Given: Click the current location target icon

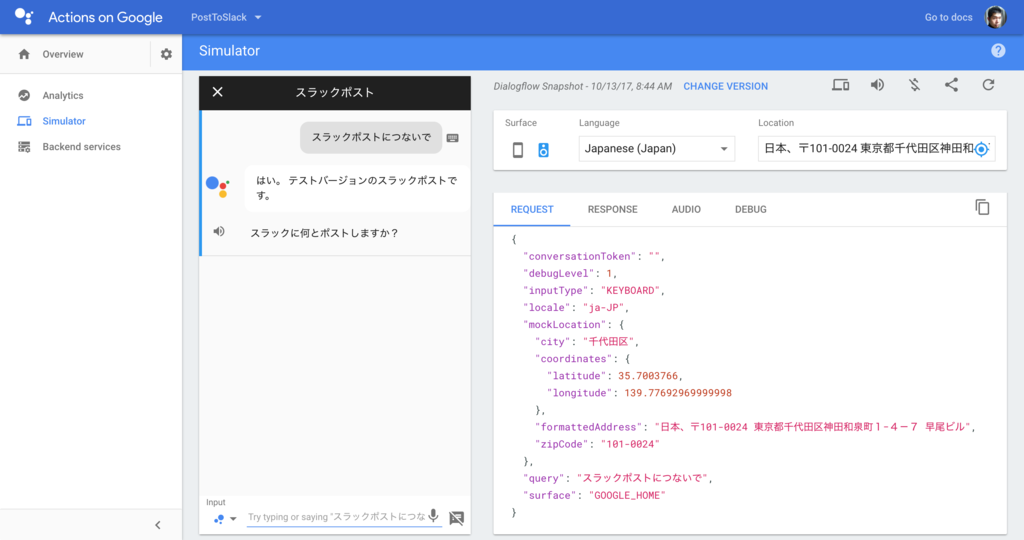Looking at the screenshot, I should point(982,150).
